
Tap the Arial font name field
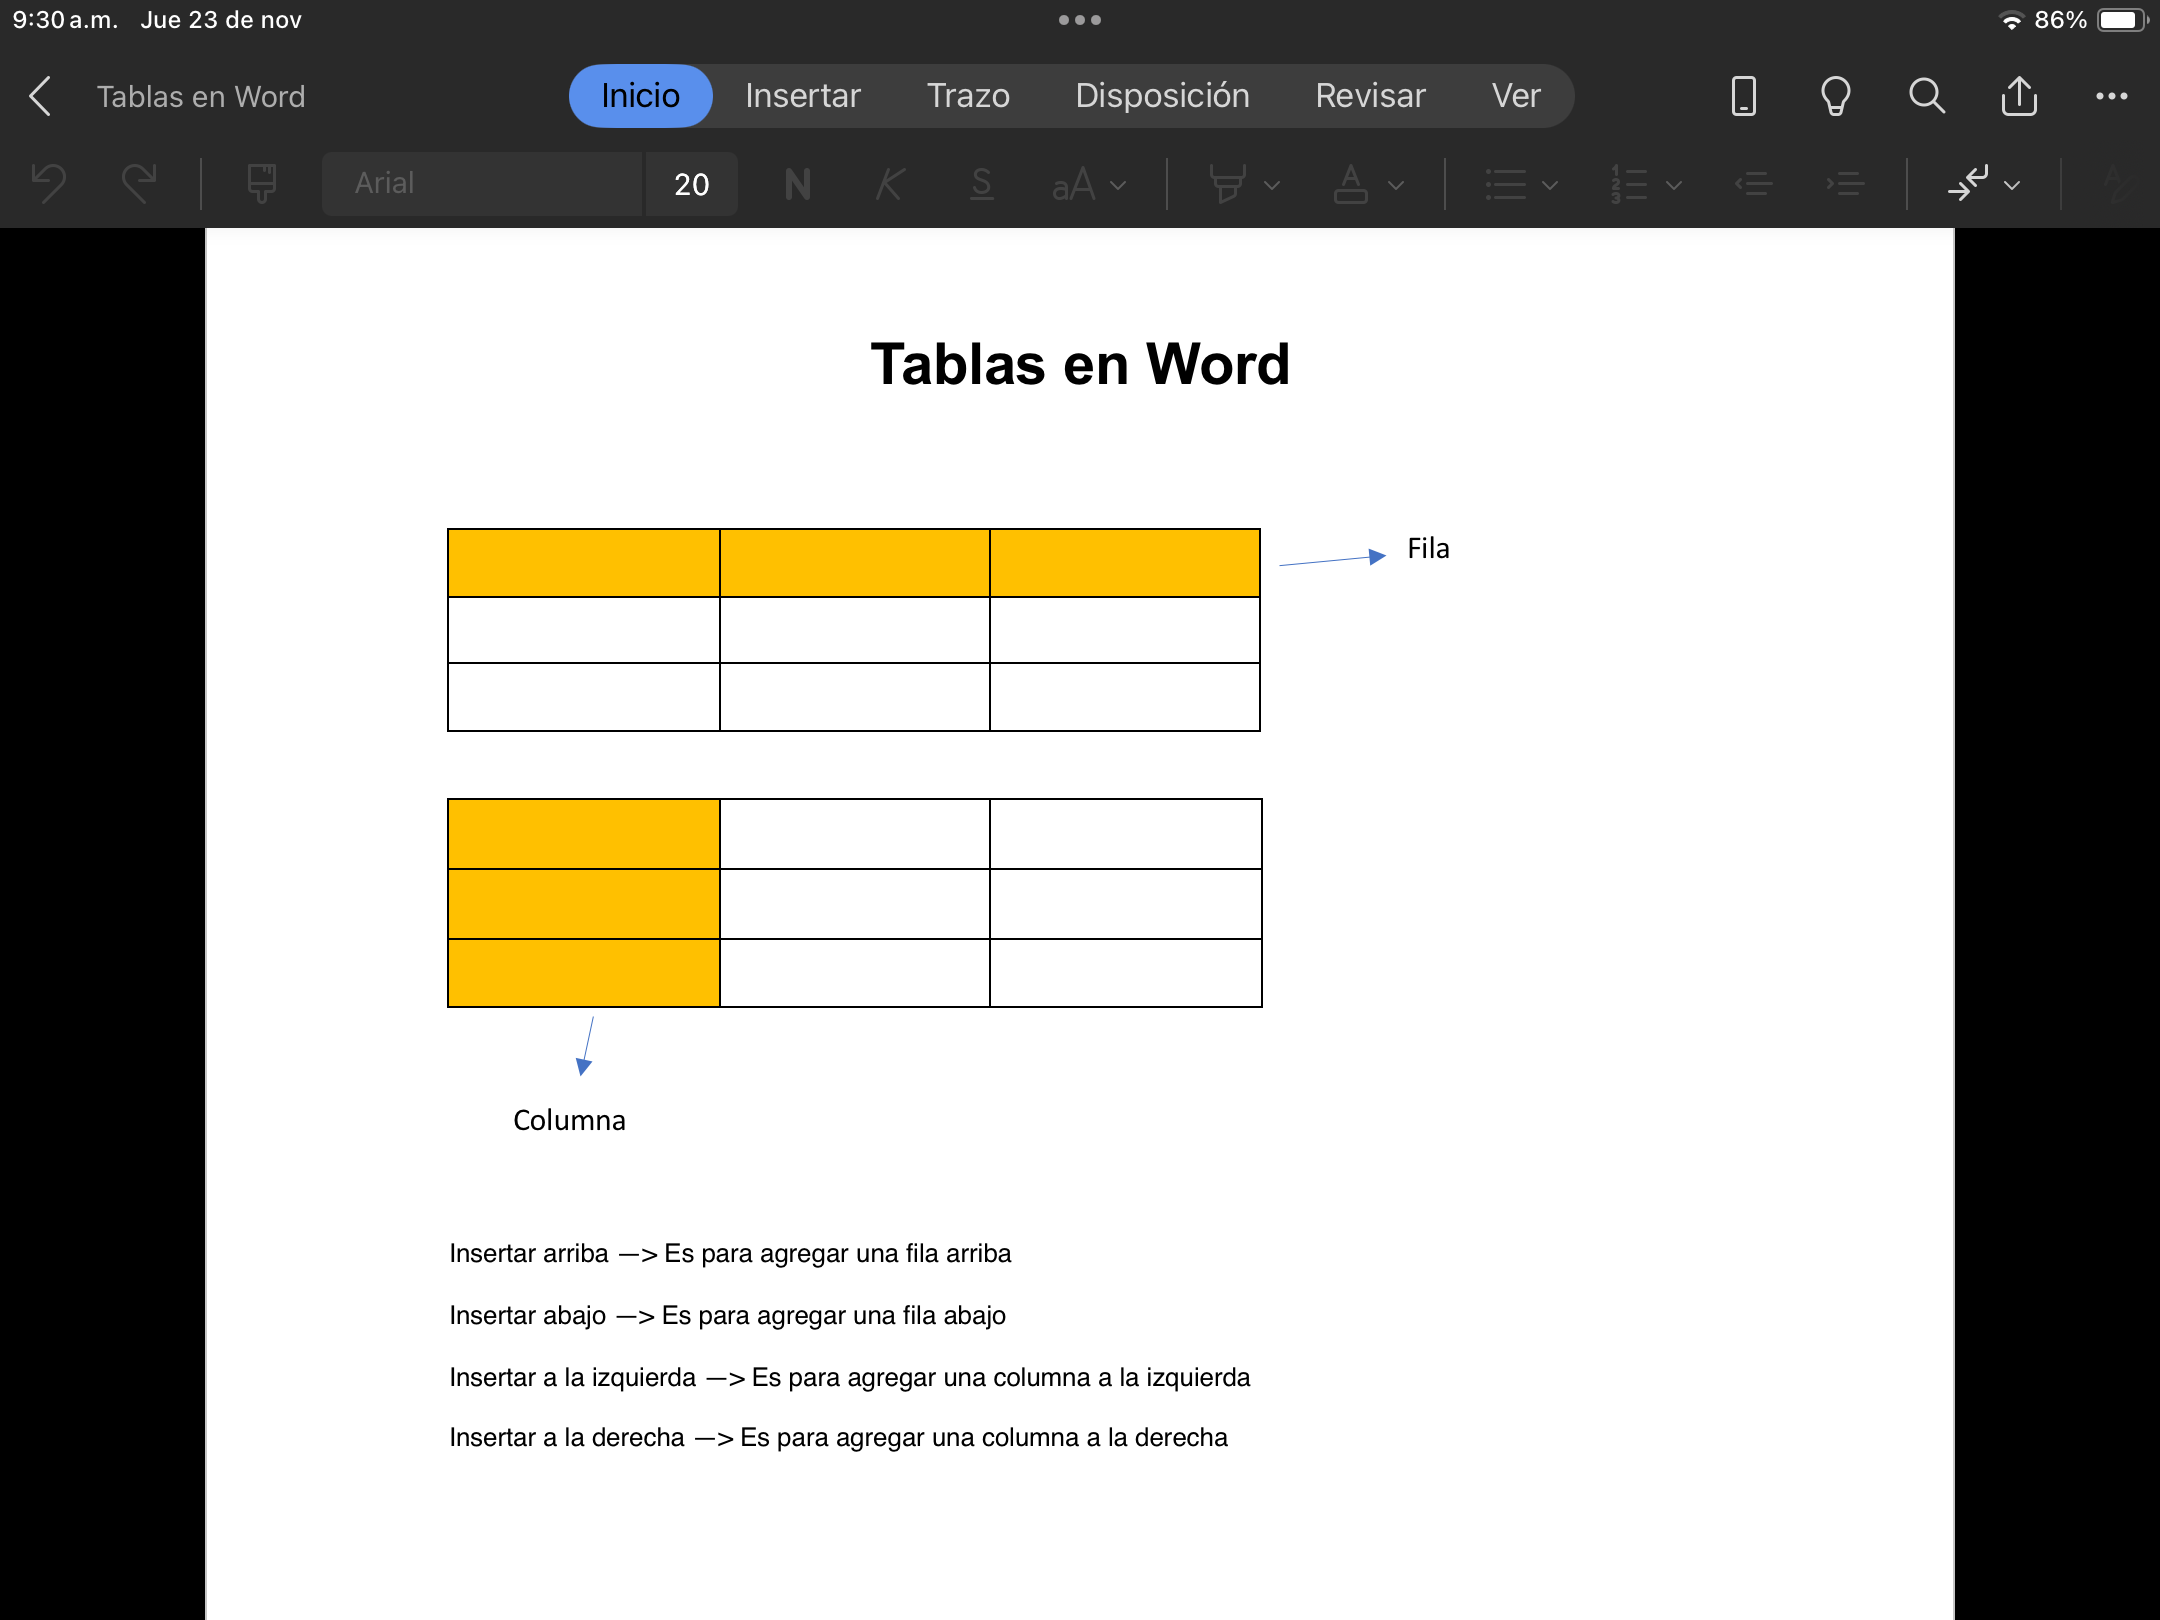tap(481, 184)
